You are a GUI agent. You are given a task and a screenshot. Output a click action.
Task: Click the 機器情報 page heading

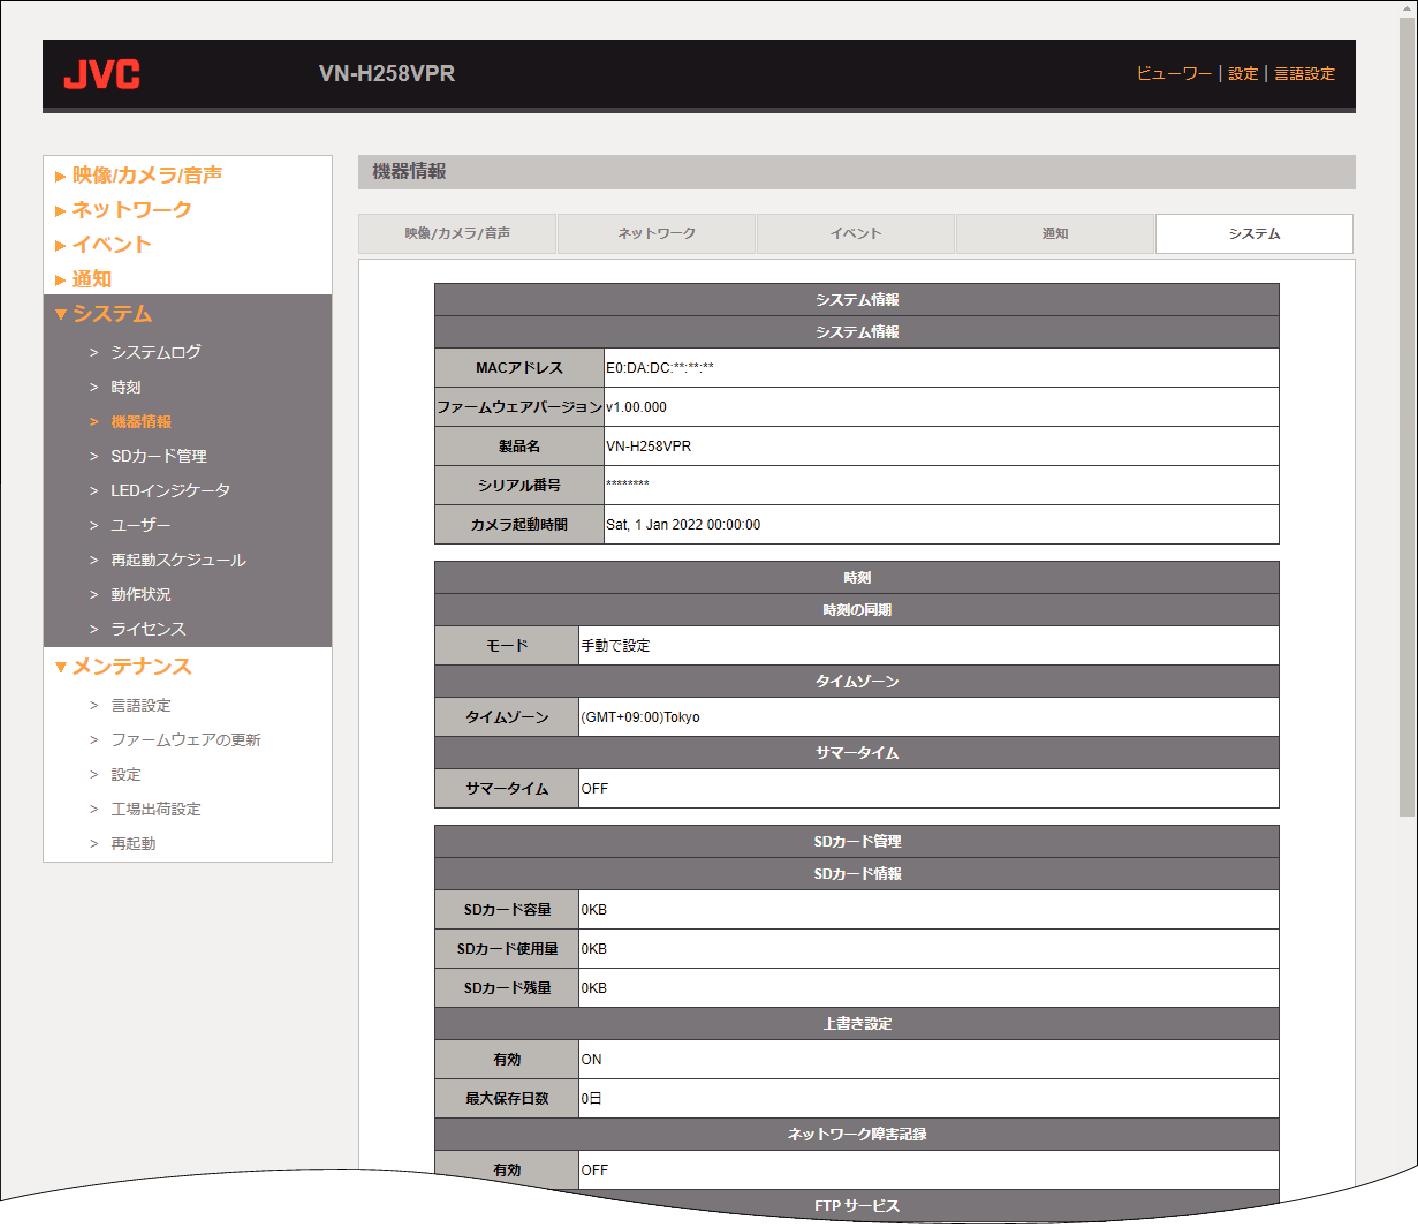409,171
